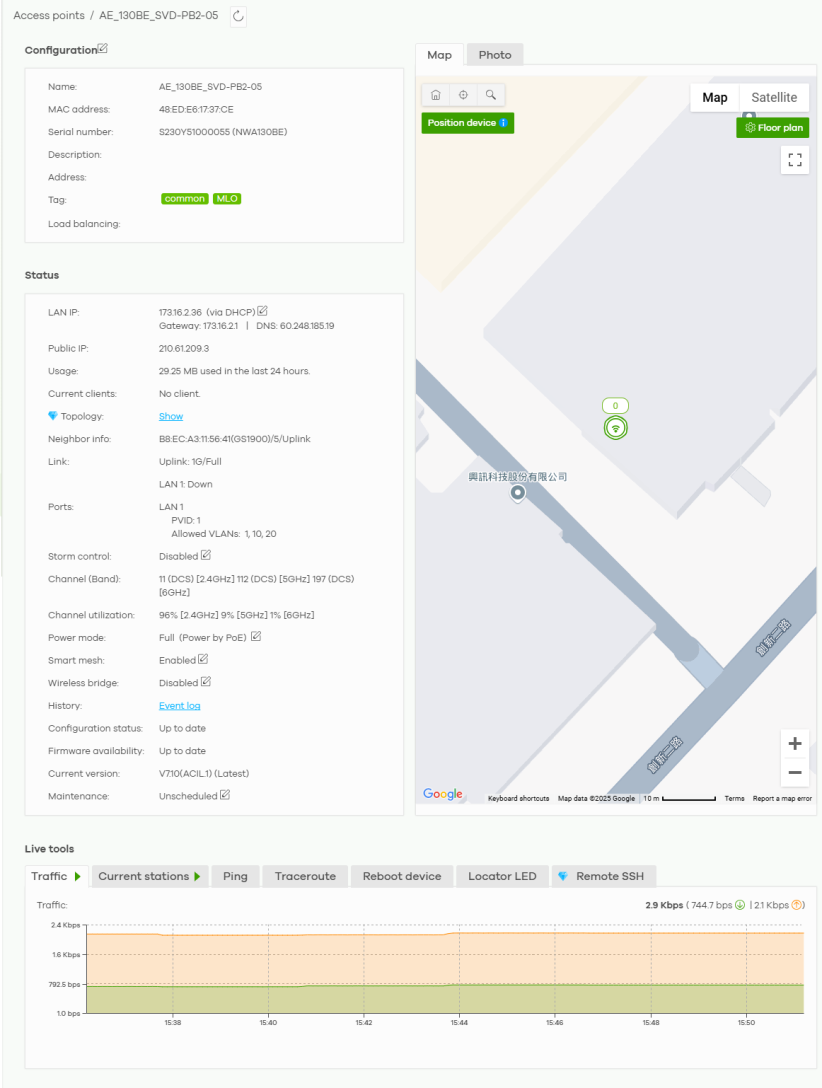Viewport: 822px width, 1088px height.
Task: Open the Configuration edit pencil icon
Action: tap(103, 49)
